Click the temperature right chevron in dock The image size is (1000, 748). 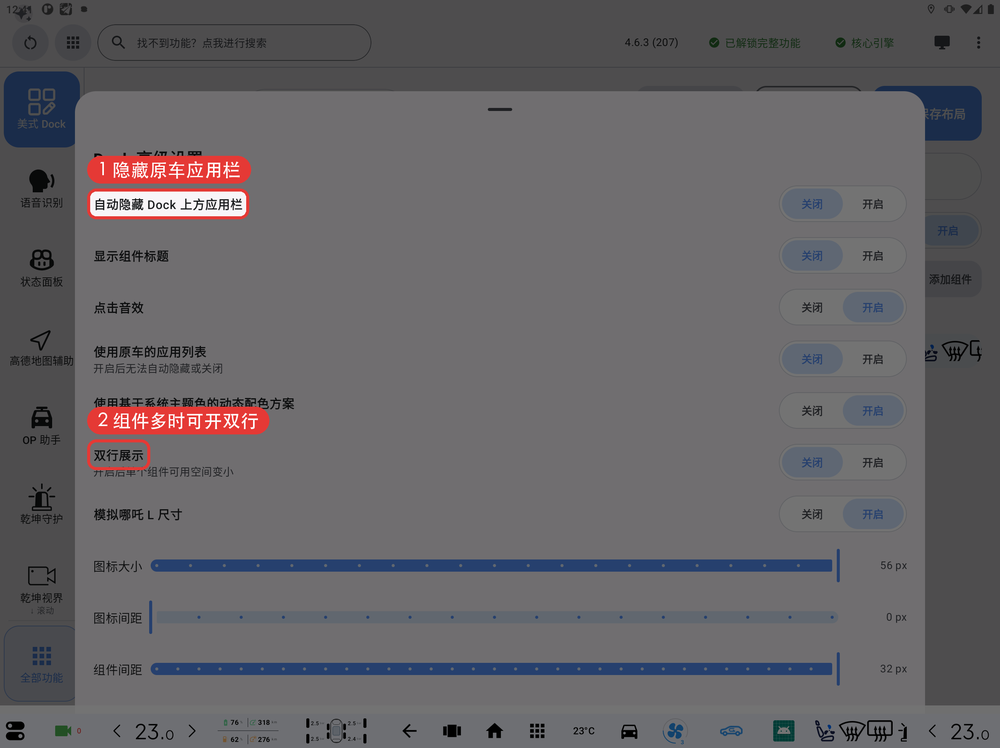point(192,731)
